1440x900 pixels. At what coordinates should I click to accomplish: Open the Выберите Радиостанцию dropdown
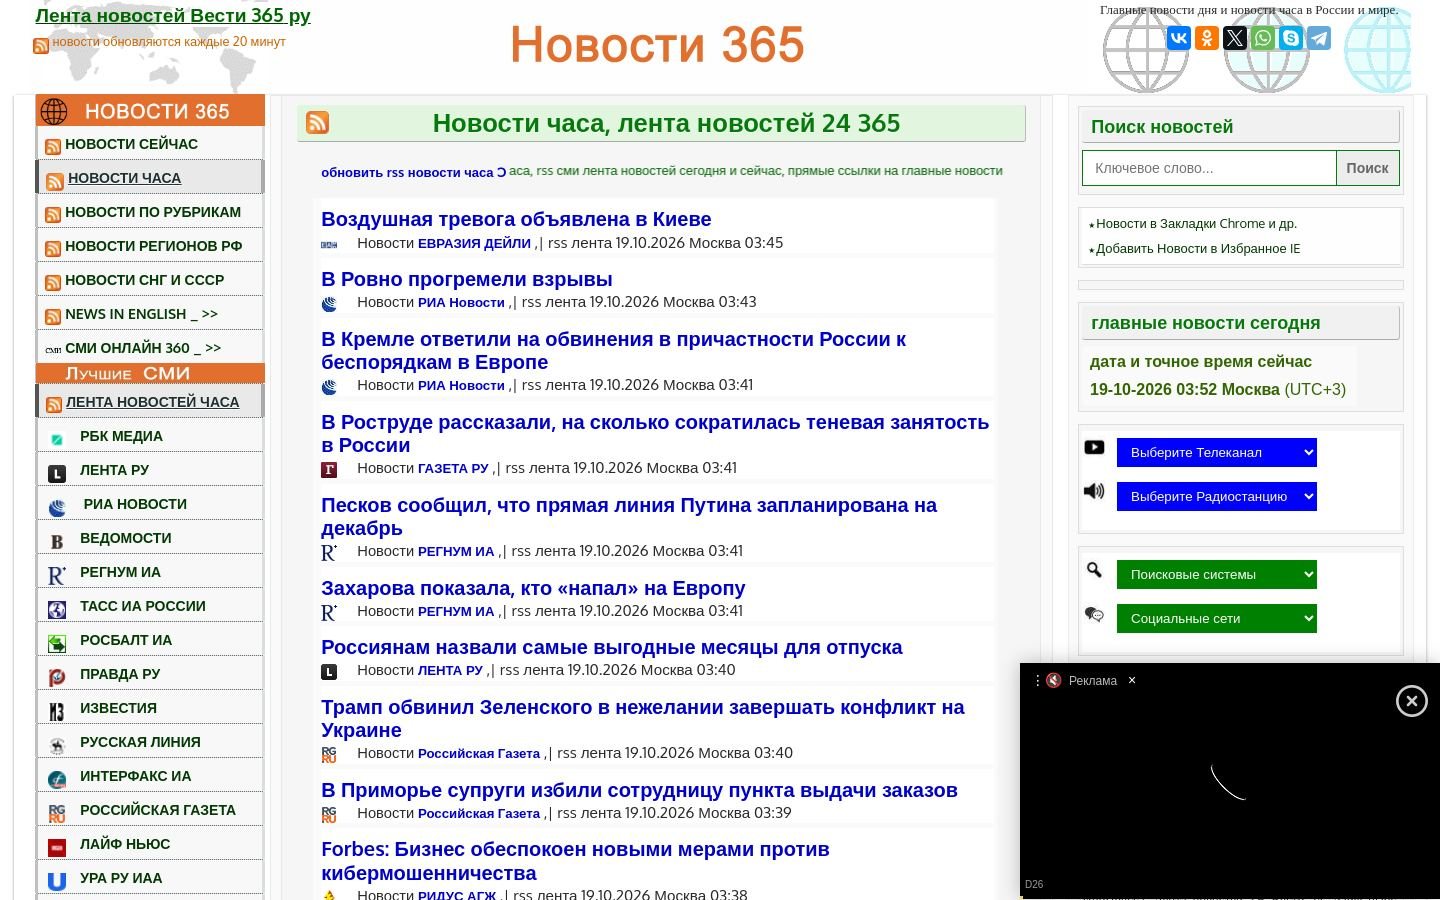(1216, 496)
